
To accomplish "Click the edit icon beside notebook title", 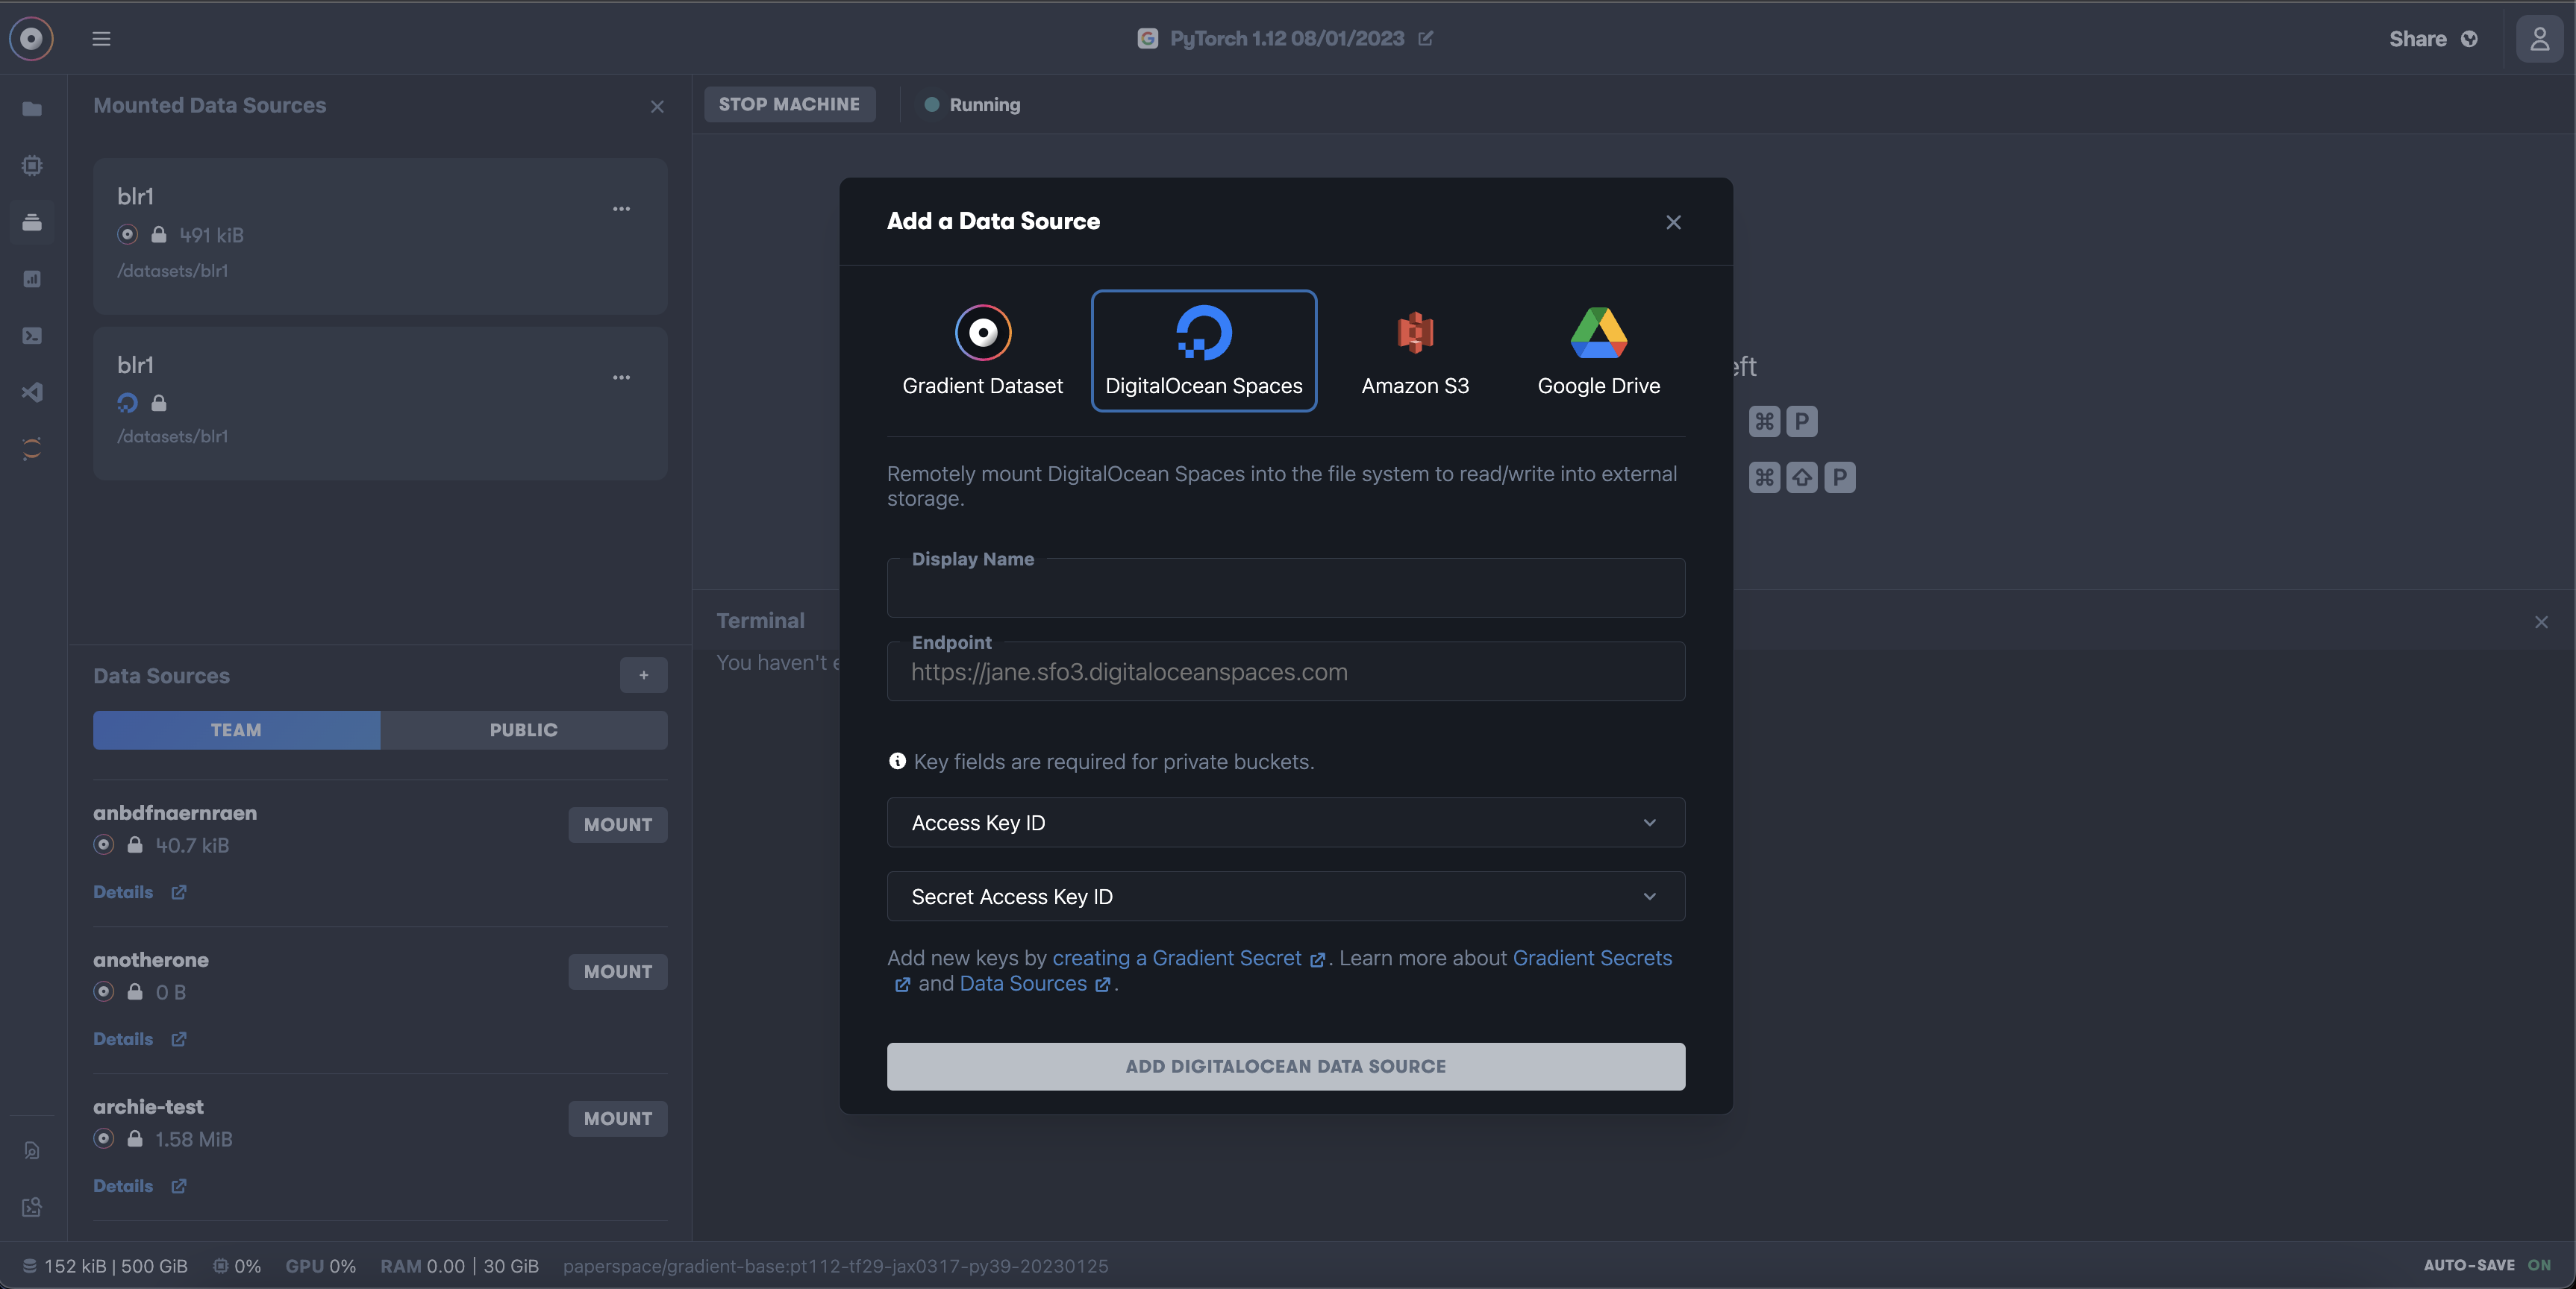I will pyautogui.click(x=1425, y=38).
